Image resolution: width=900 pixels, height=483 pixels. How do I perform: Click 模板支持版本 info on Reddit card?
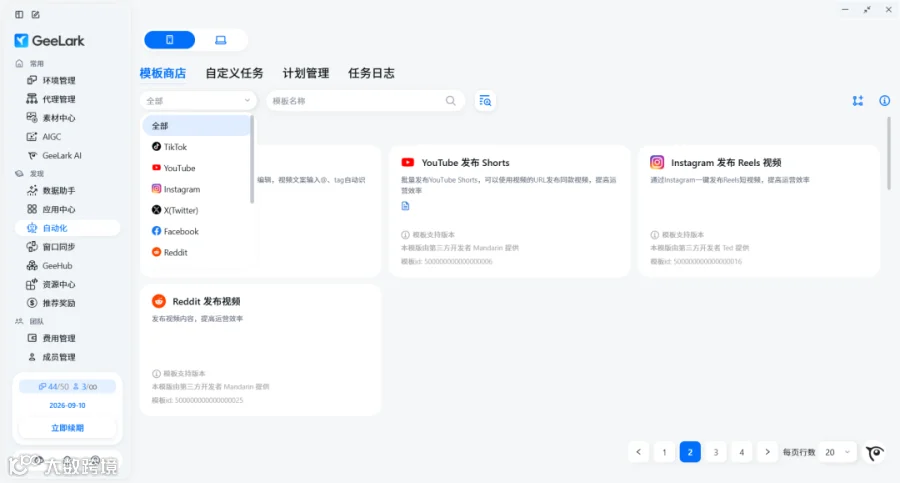click(179, 374)
